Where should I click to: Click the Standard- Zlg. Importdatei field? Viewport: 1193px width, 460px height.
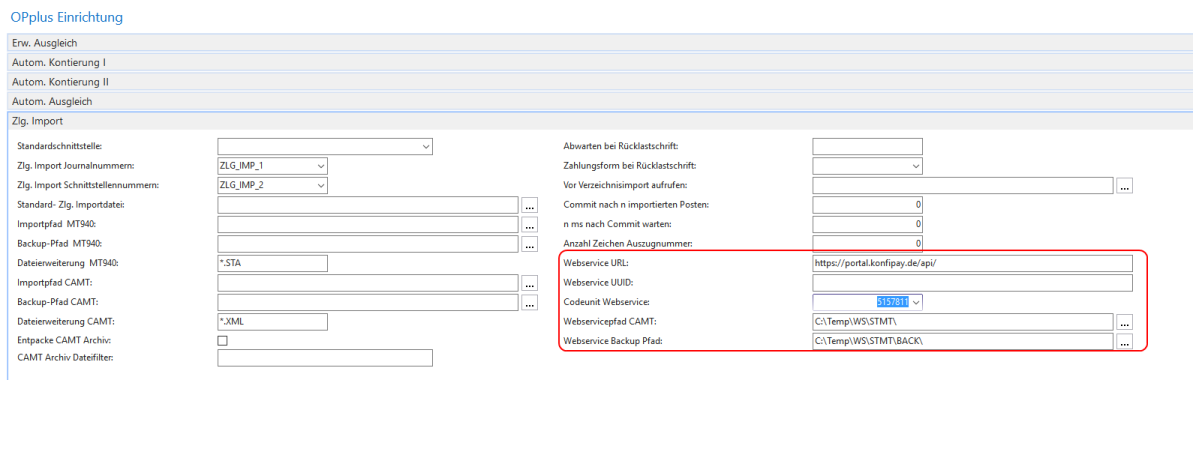pyautogui.click(x=368, y=205)
